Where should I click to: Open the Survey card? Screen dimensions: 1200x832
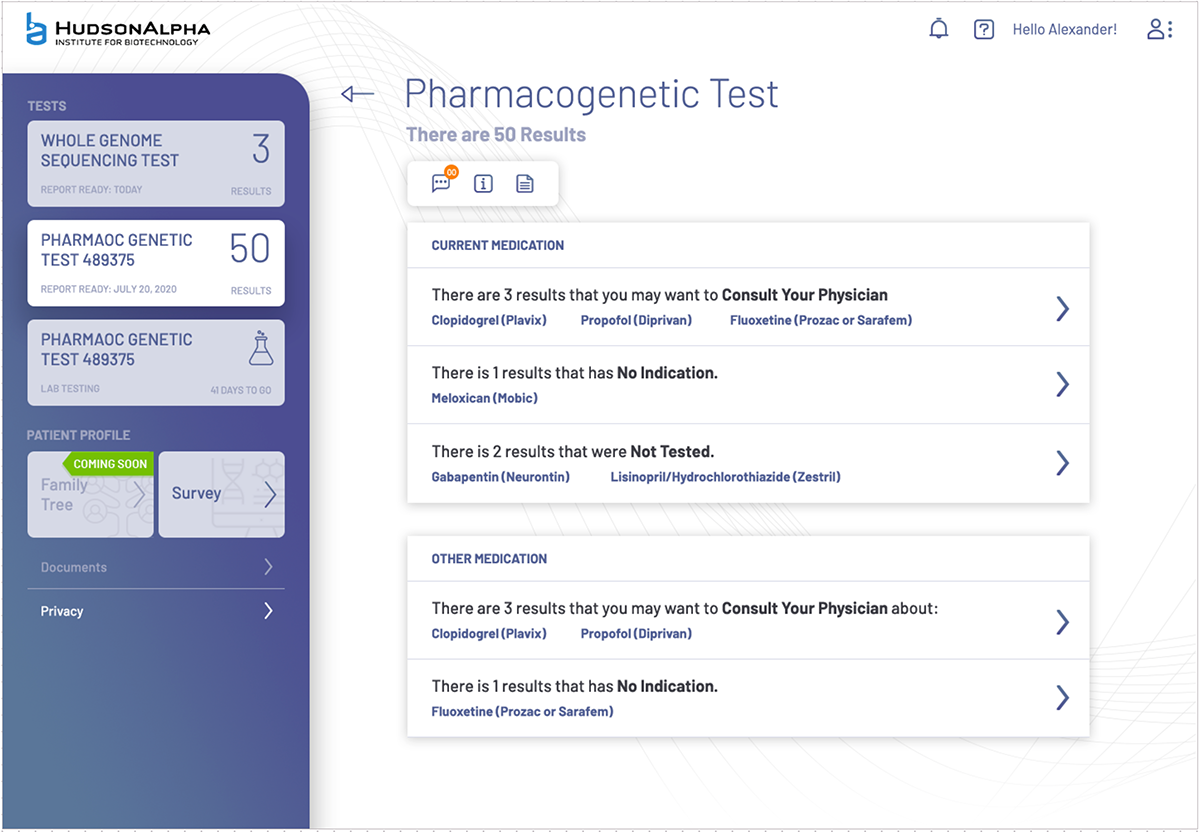click(x=222, y=494)
